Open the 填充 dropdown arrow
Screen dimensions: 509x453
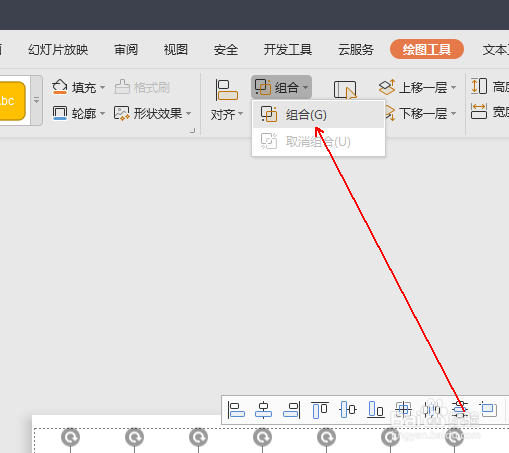102,88
